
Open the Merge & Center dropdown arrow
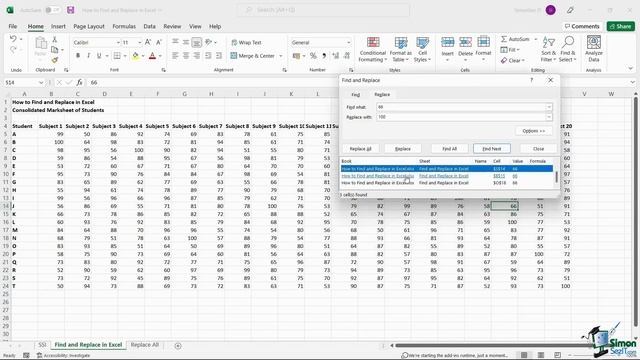coord(281,56)
